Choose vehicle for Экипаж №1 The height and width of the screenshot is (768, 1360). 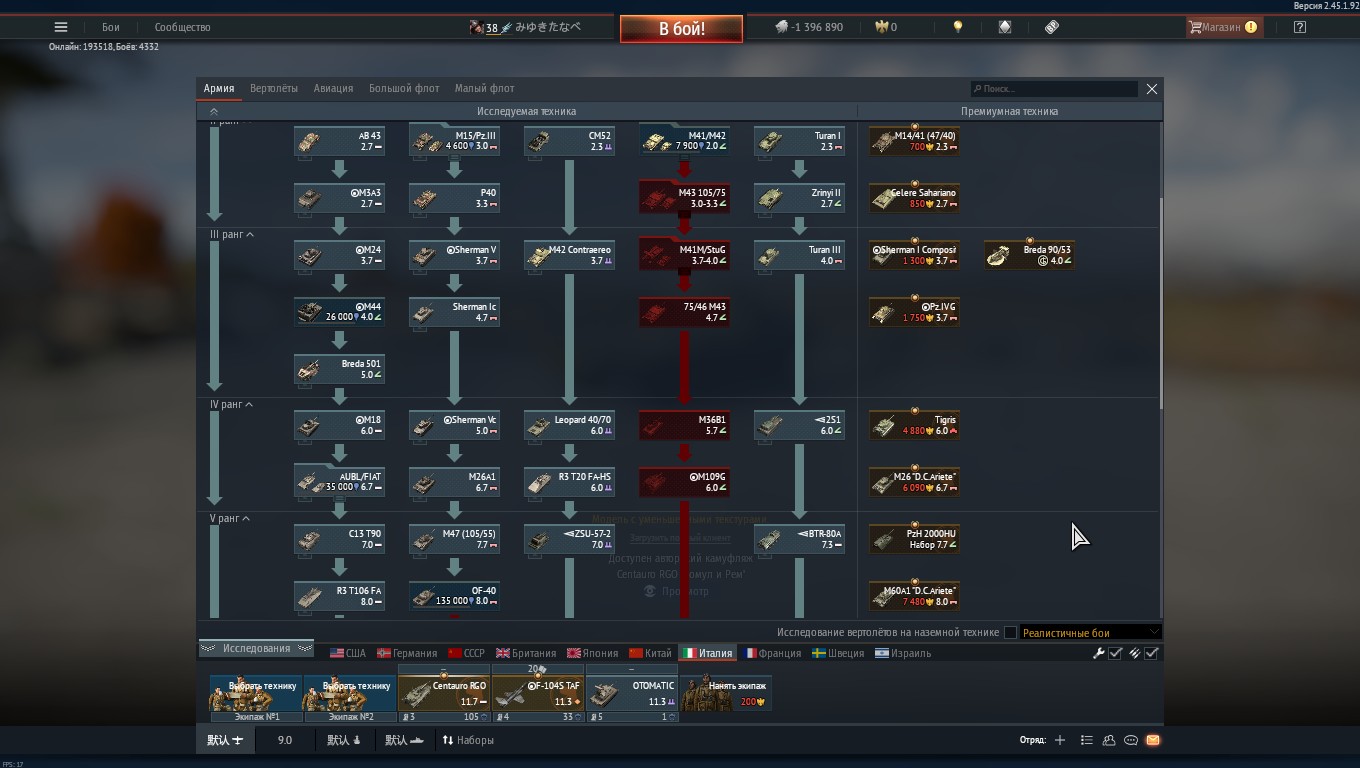pos(256,694)
